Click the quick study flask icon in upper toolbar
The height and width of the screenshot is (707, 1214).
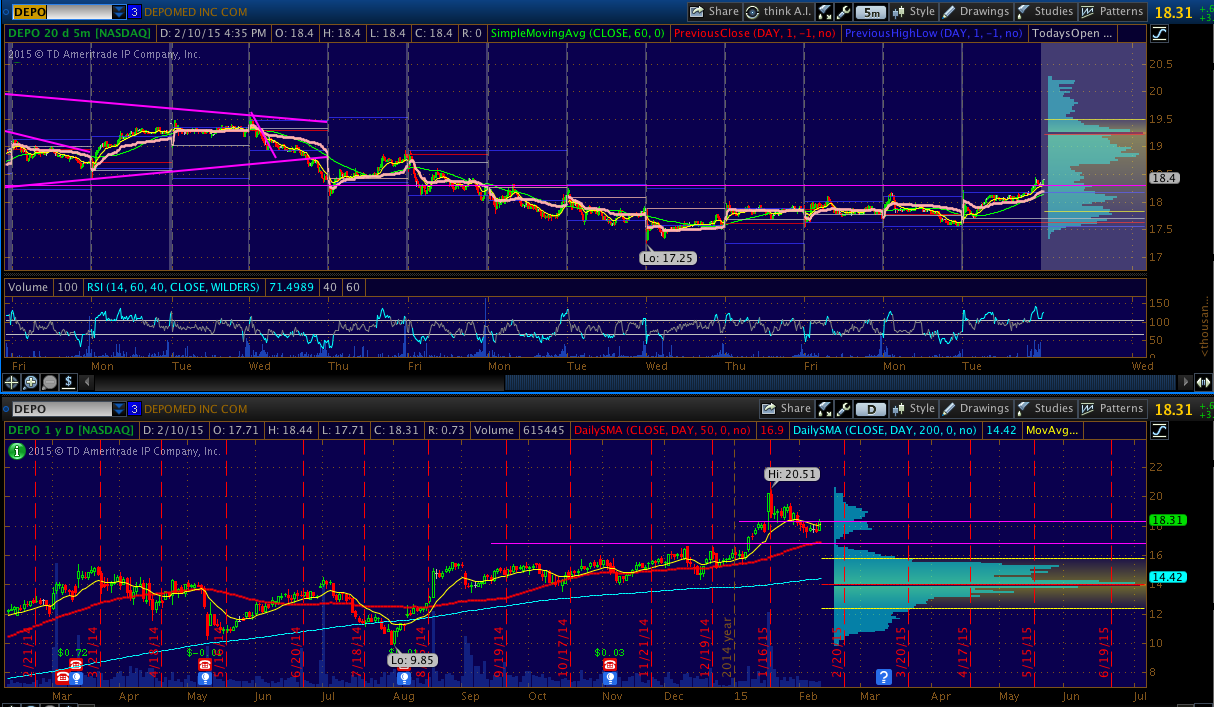825,12
